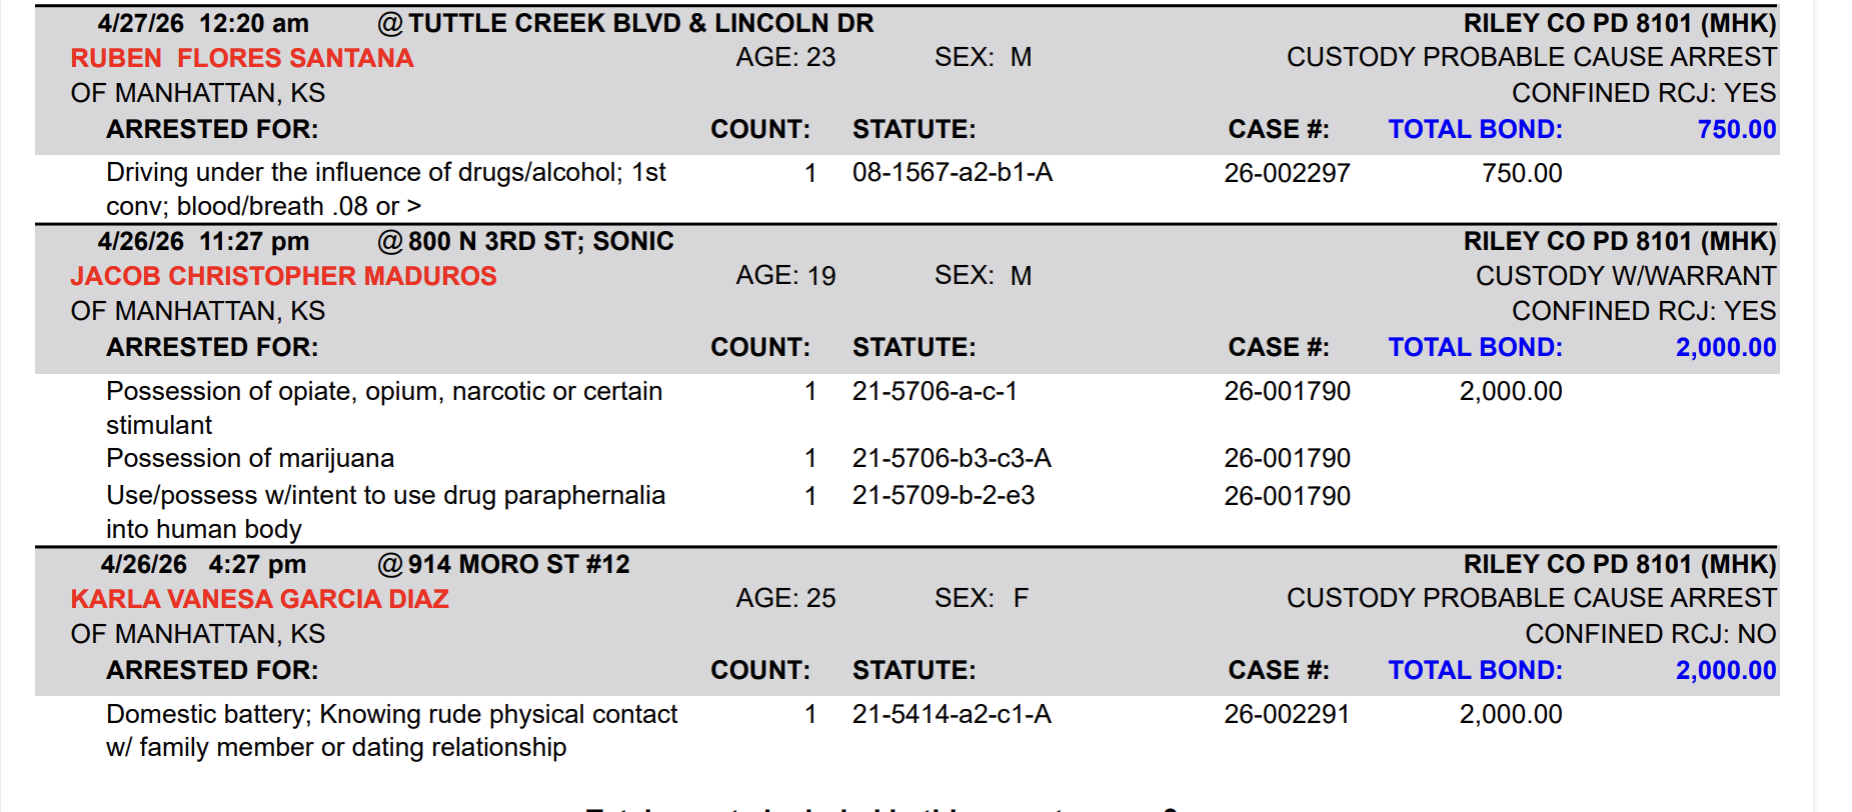1852x812 pixels.
Task: Click the CONFINED RCJ: NO text
Action: [x=1649, y=634]
